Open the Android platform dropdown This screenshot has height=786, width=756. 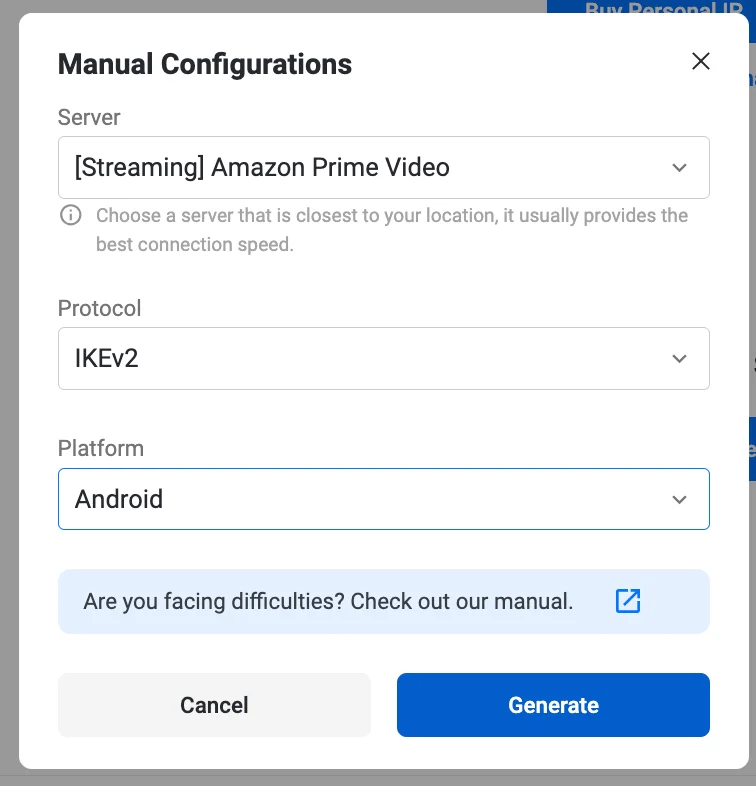tap(383, 499)
